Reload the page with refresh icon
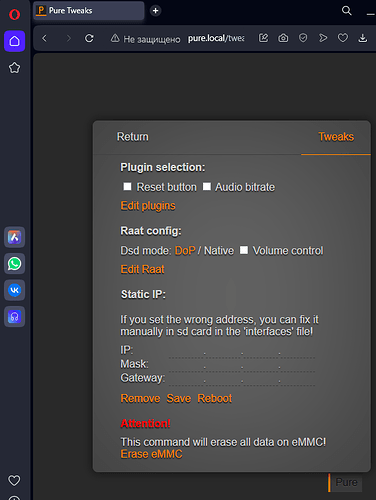The height and width of the screenshot is (500, 376). coord(89,38)
